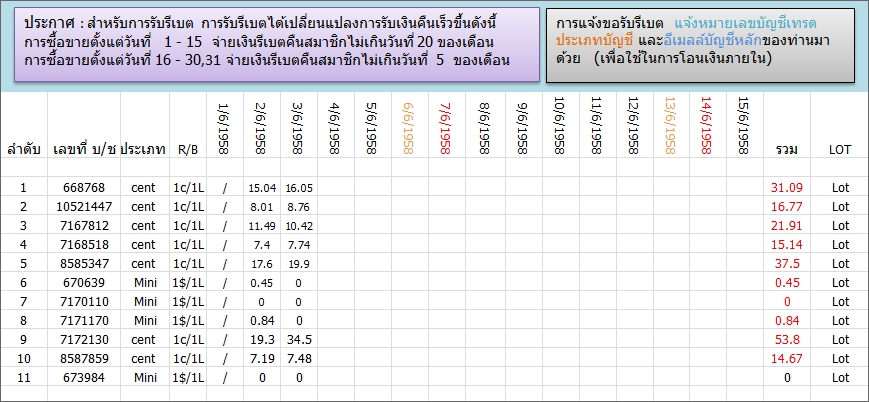The height and width of the screenshot is (402, 869).
Task: Select the 8.76 cell in row 2
Action: [299, 207]
